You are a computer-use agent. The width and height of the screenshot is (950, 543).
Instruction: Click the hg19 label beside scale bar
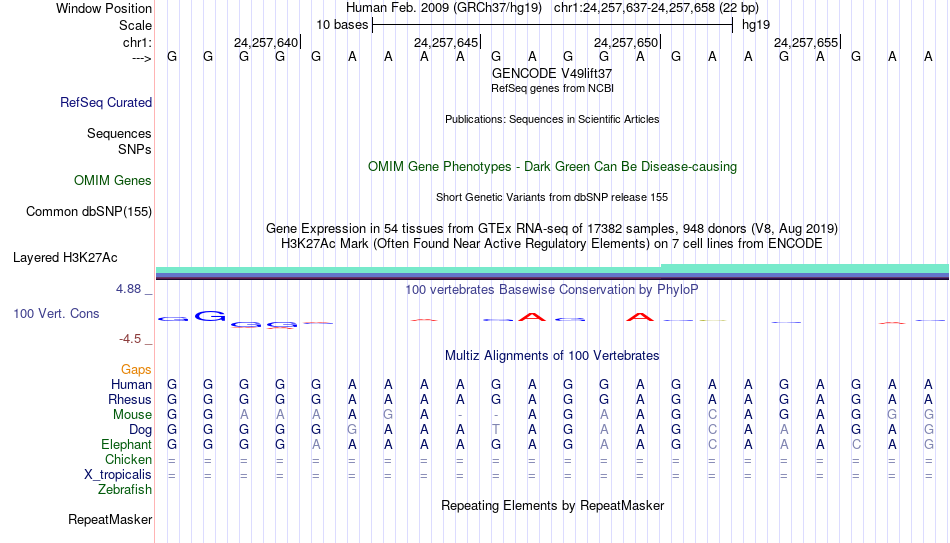[x=756, y=25]
